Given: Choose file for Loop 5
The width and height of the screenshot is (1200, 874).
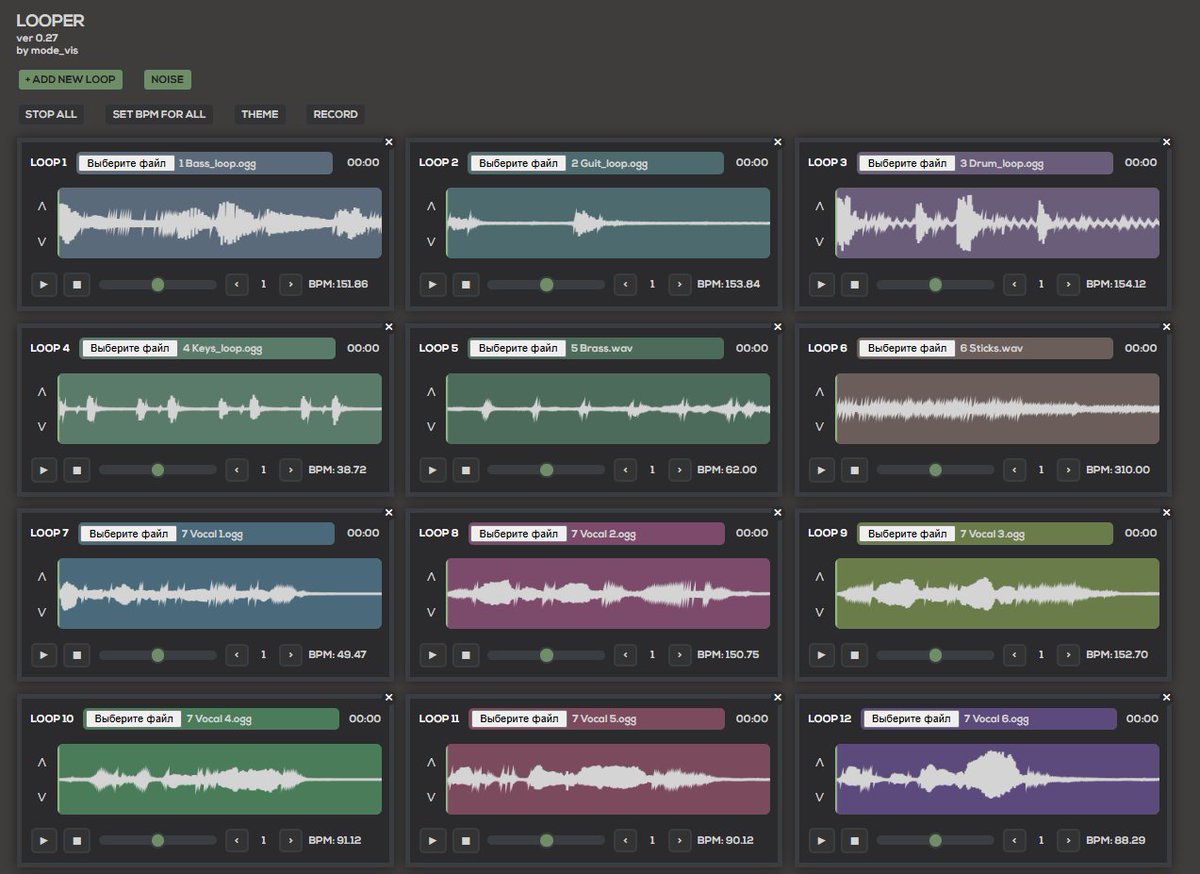Looking at the screenshot, I should [x=518, y=348].
